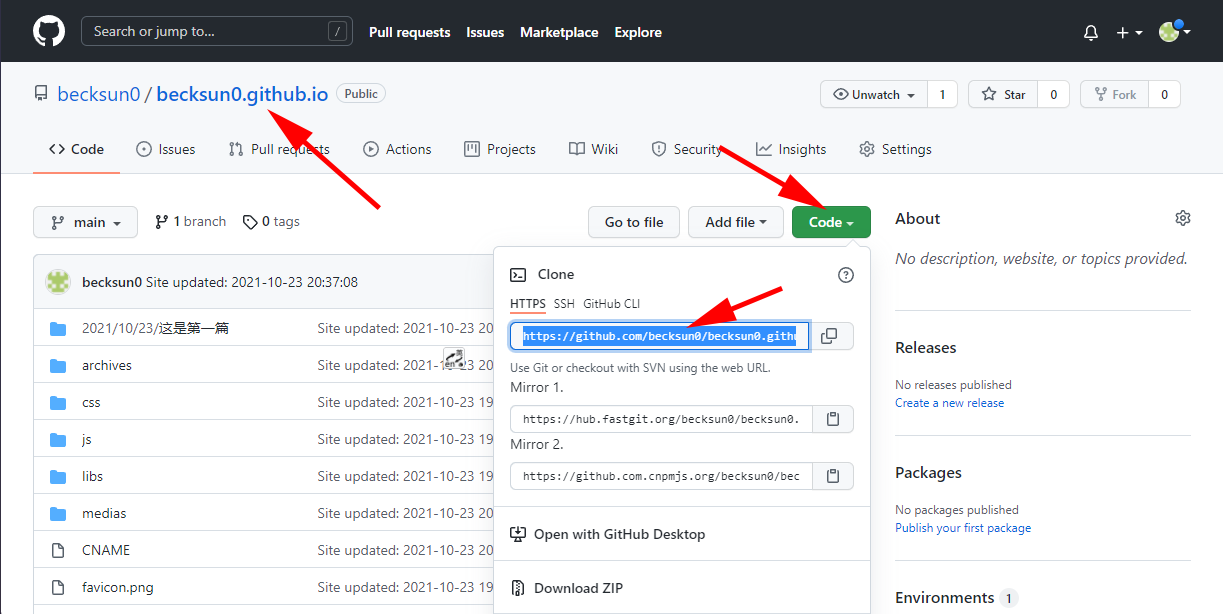Image resolution: width=1223 pixels, height=614 pixels.
Task: Click the repository icon beside becksun0
Action: pyautogui.click(x=41, y=94)
